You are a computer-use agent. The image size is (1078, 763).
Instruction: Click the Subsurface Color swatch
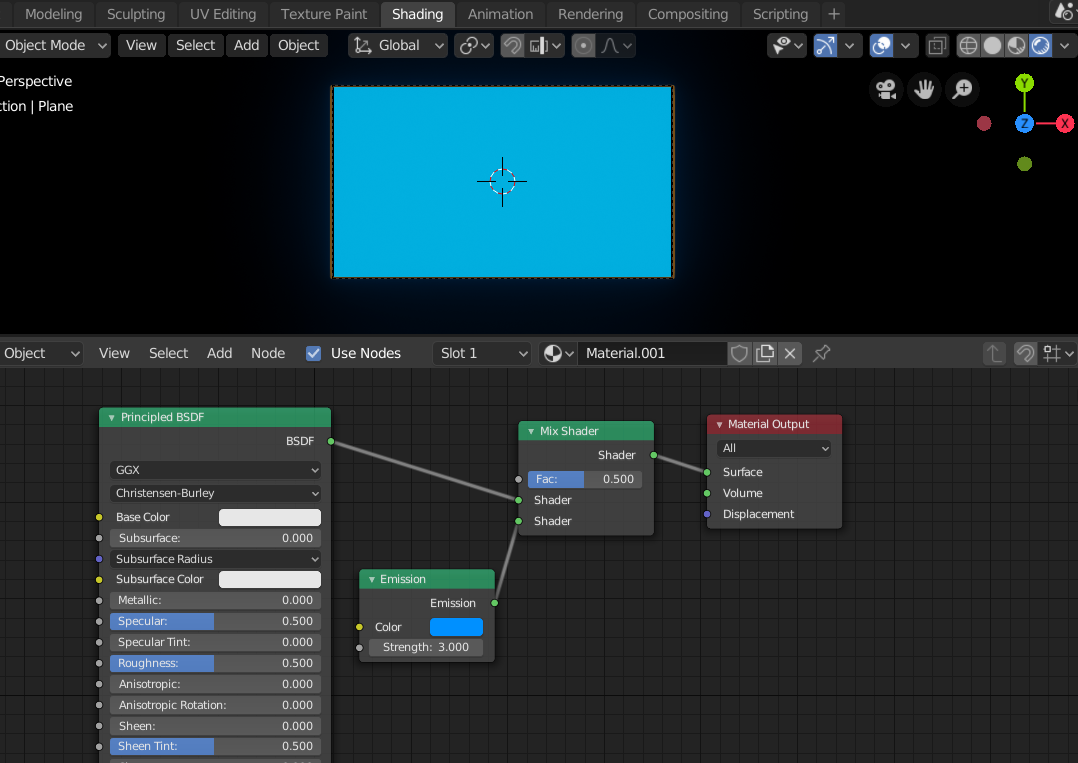point(270,579)
